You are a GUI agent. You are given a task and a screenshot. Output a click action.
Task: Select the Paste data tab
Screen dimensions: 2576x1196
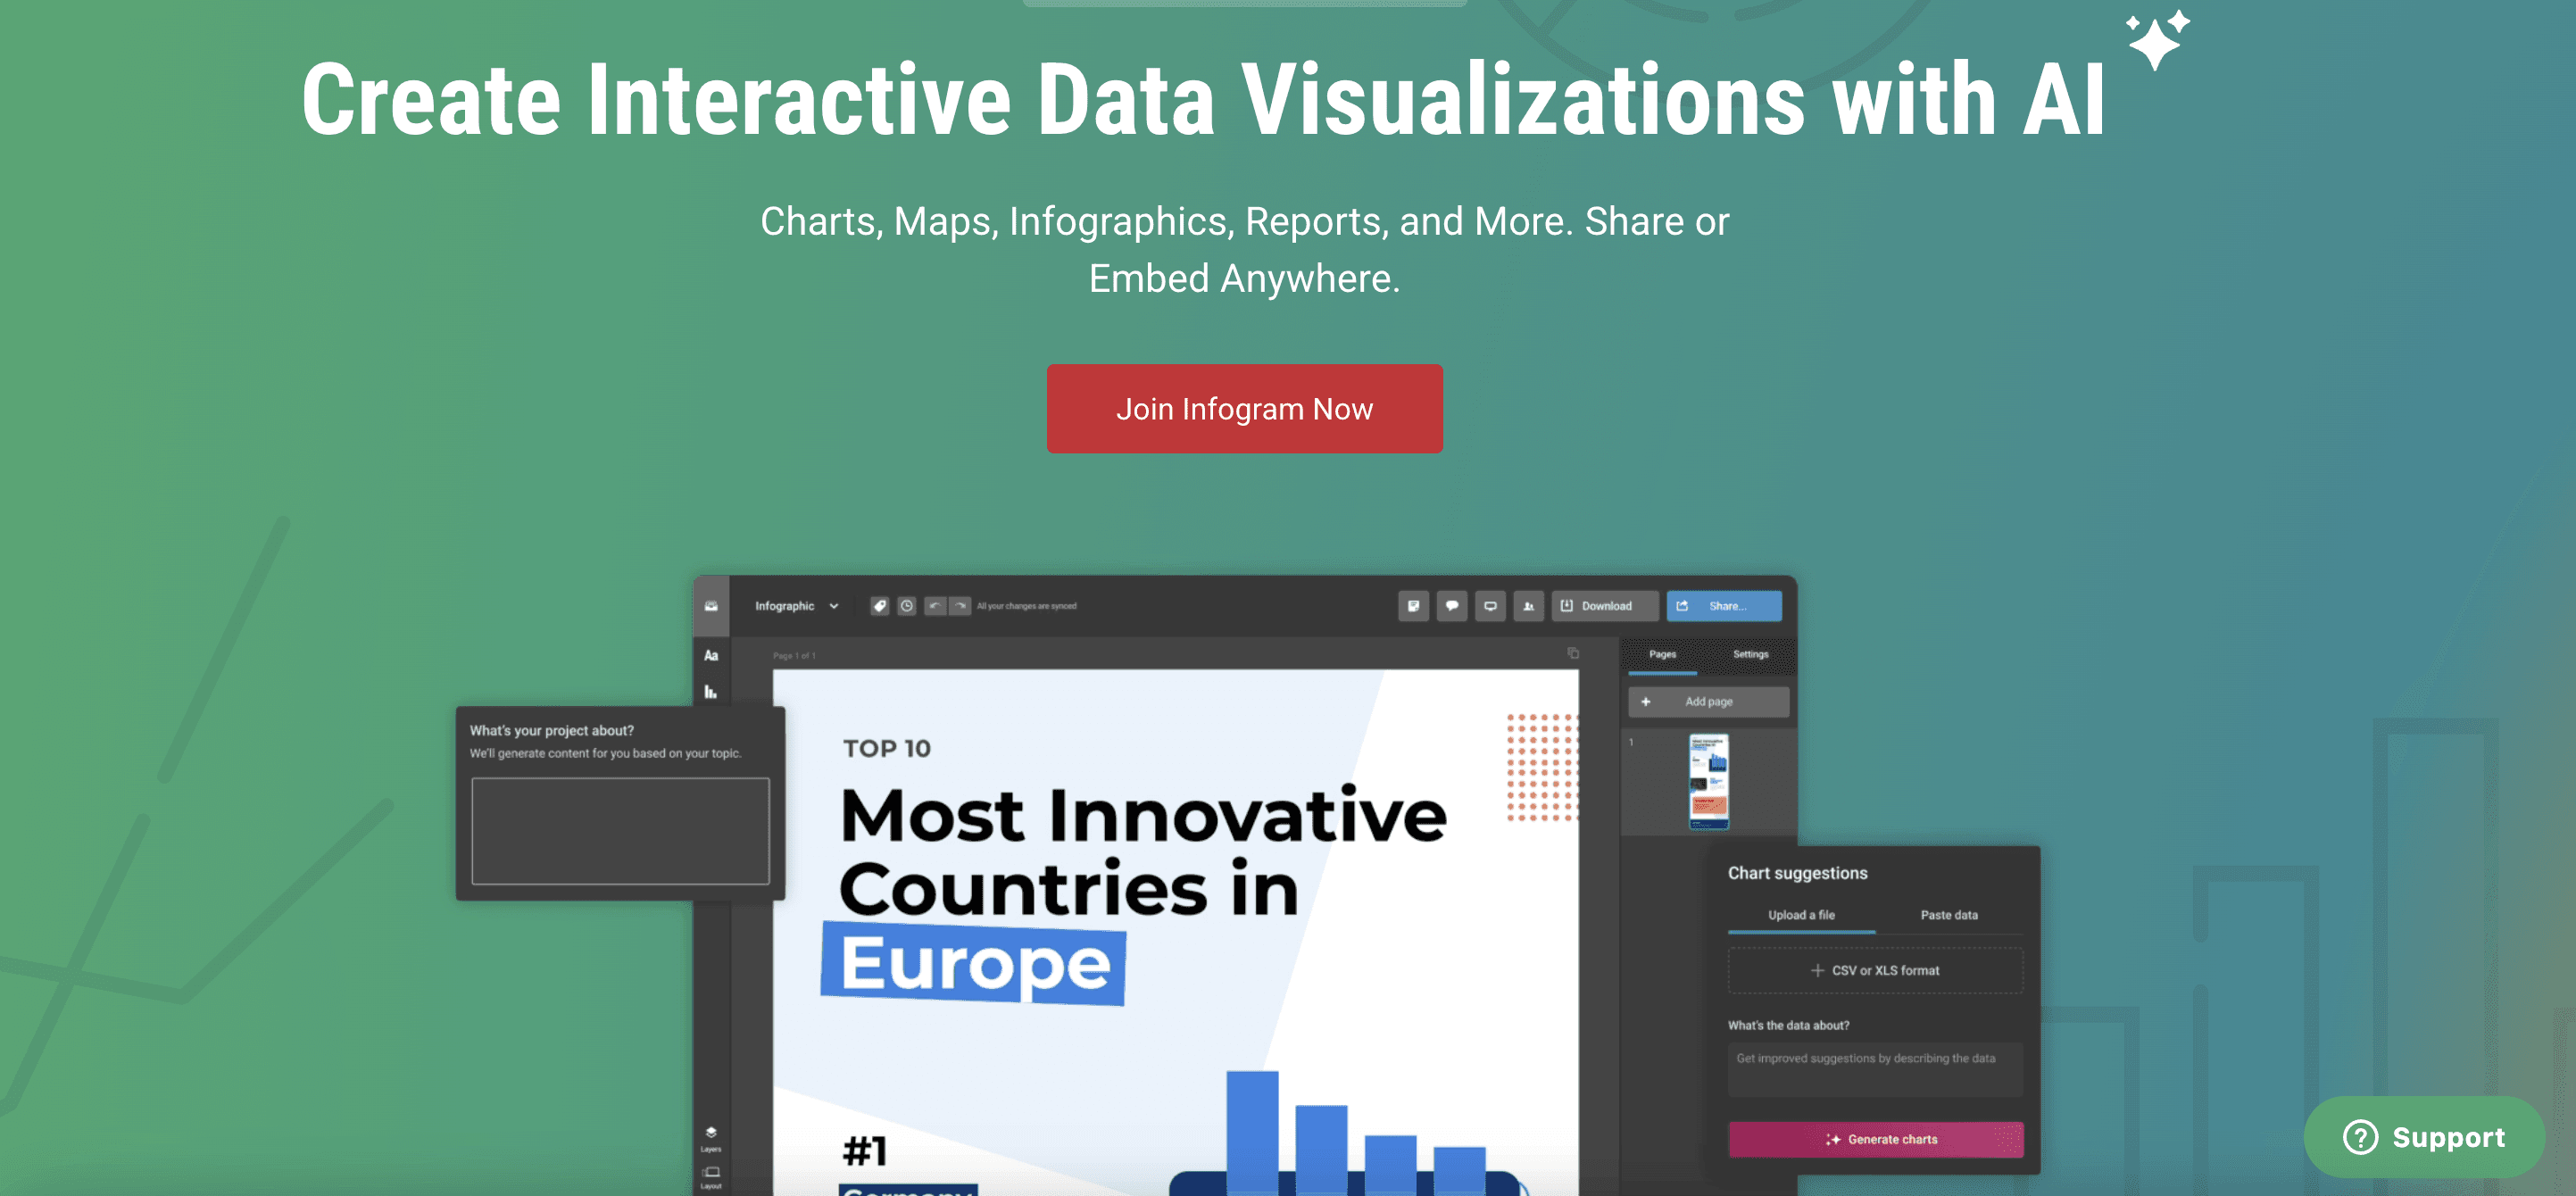(1948, 915)
